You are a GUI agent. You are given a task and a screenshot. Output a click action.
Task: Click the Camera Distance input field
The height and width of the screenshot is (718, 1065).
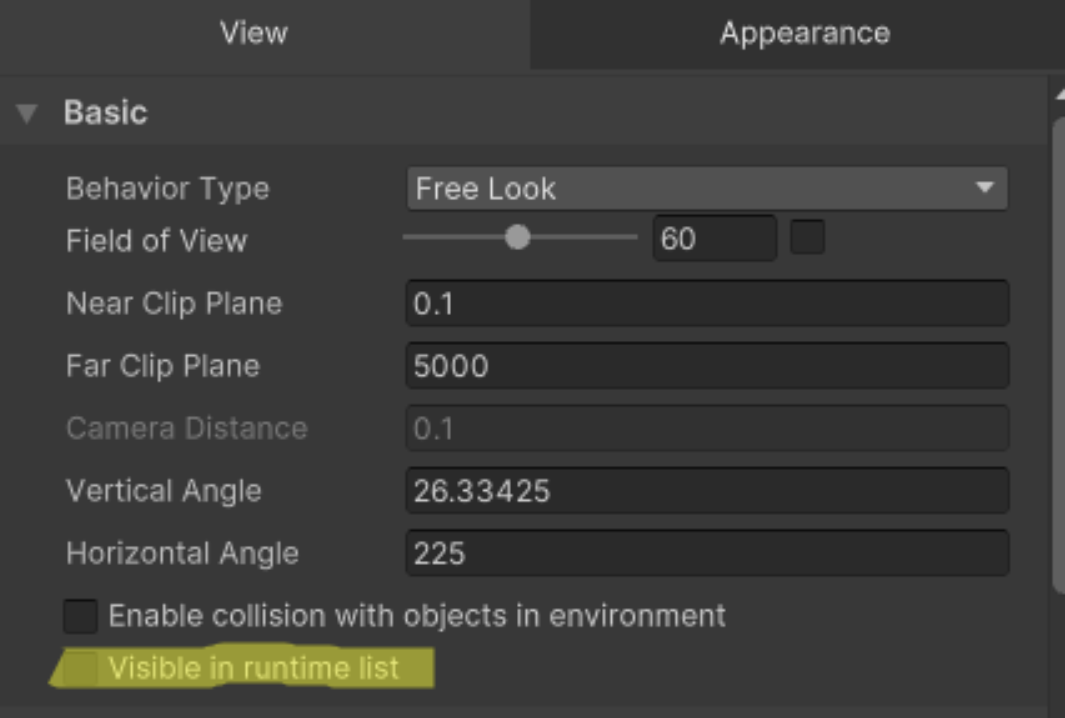point(706,428)
